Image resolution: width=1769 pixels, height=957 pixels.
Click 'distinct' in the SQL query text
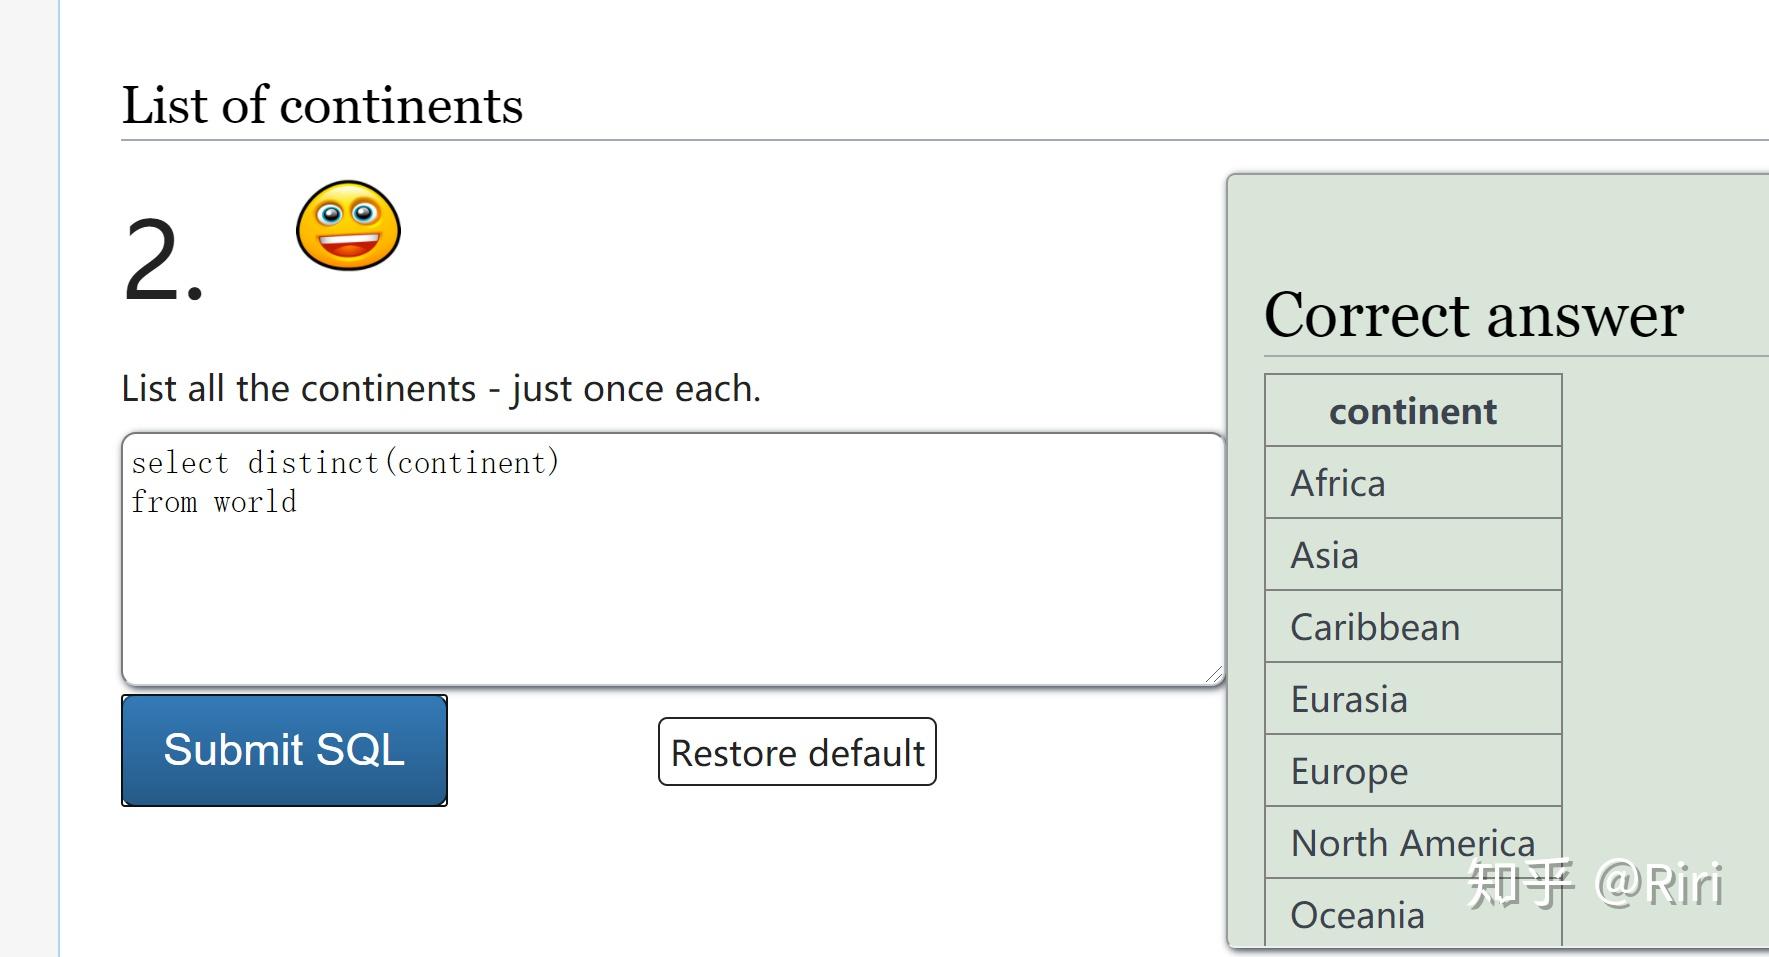(313, 463)
